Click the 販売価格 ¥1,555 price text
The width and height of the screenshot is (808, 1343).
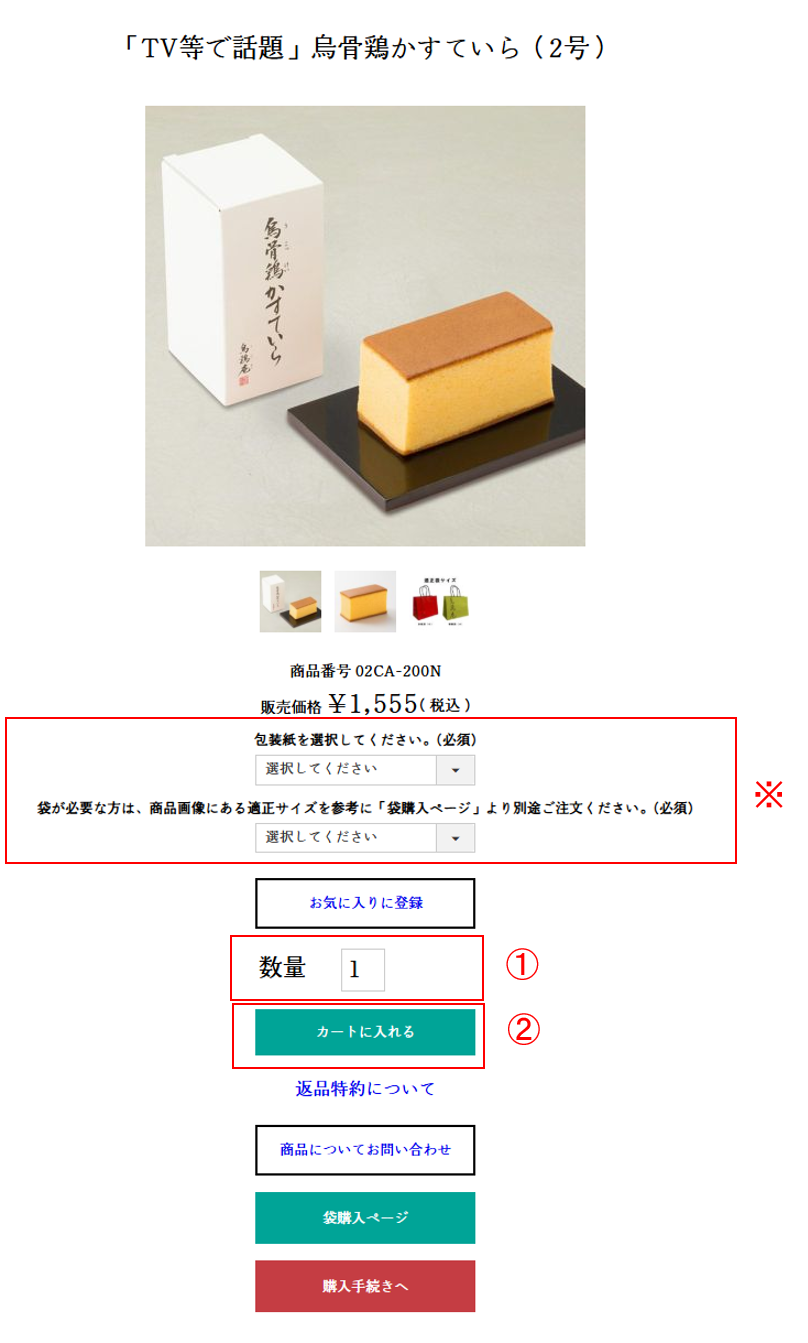point(365,704)
